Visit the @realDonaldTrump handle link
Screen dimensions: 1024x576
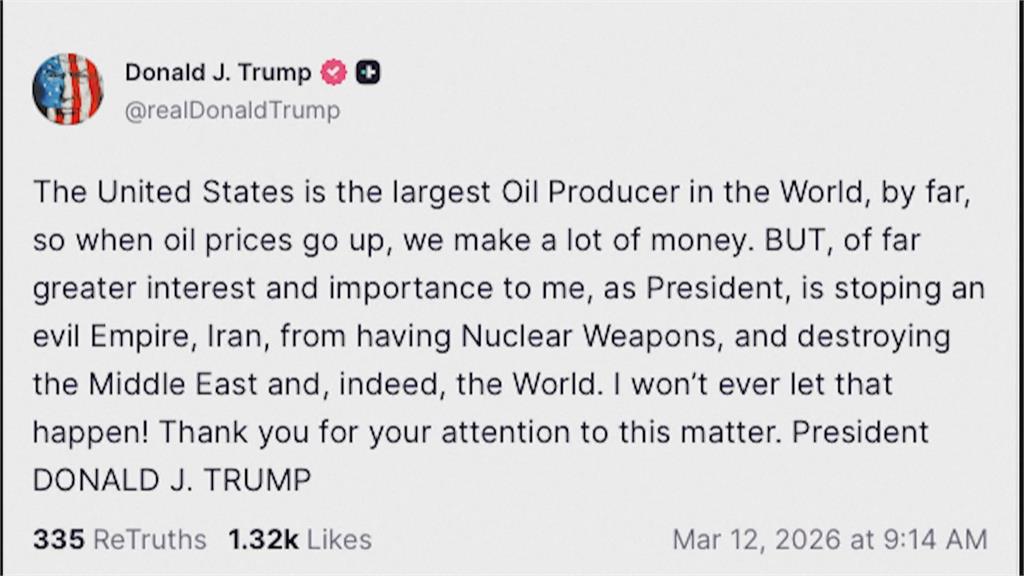[x=232, y=110]
